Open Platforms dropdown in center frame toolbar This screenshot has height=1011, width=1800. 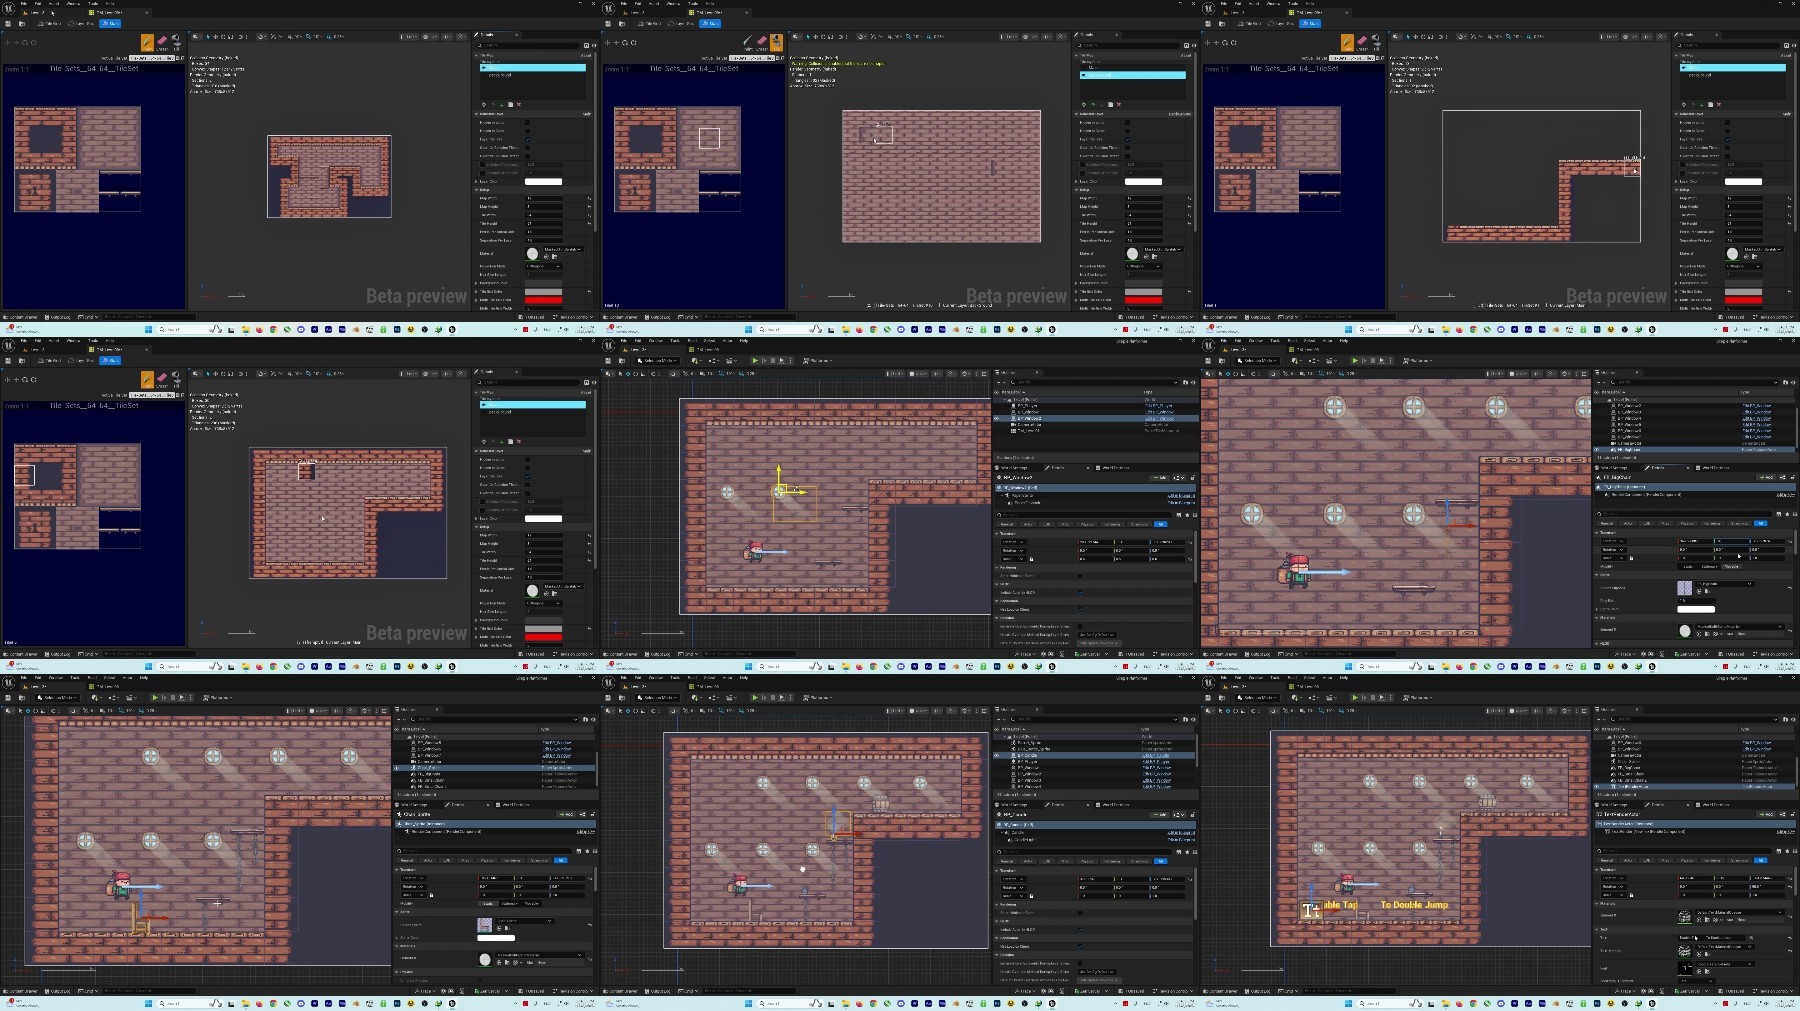pos(819,360)
